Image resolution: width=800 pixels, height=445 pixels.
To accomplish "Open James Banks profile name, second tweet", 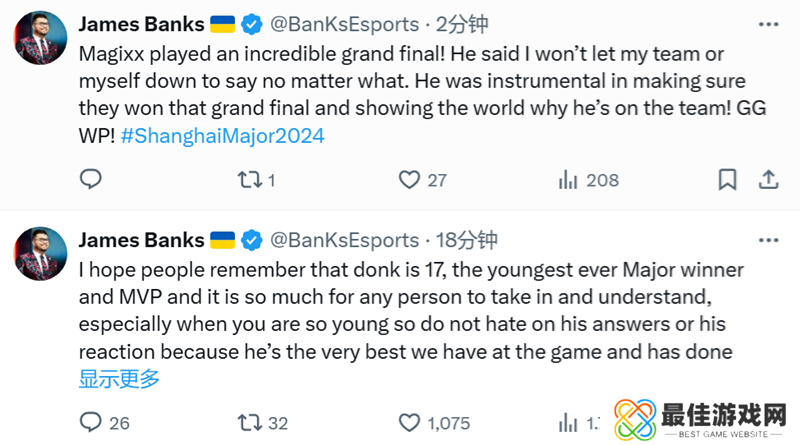I will 141,240.
